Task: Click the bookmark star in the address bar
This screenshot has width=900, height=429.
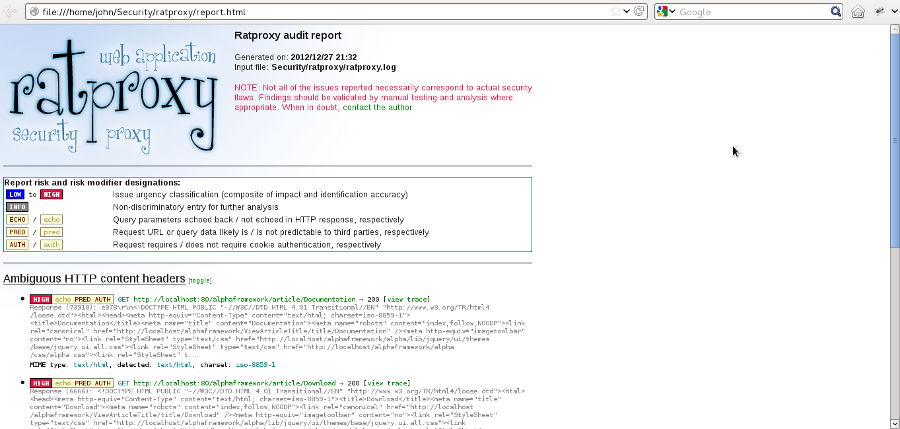Action: coord(614,12)
